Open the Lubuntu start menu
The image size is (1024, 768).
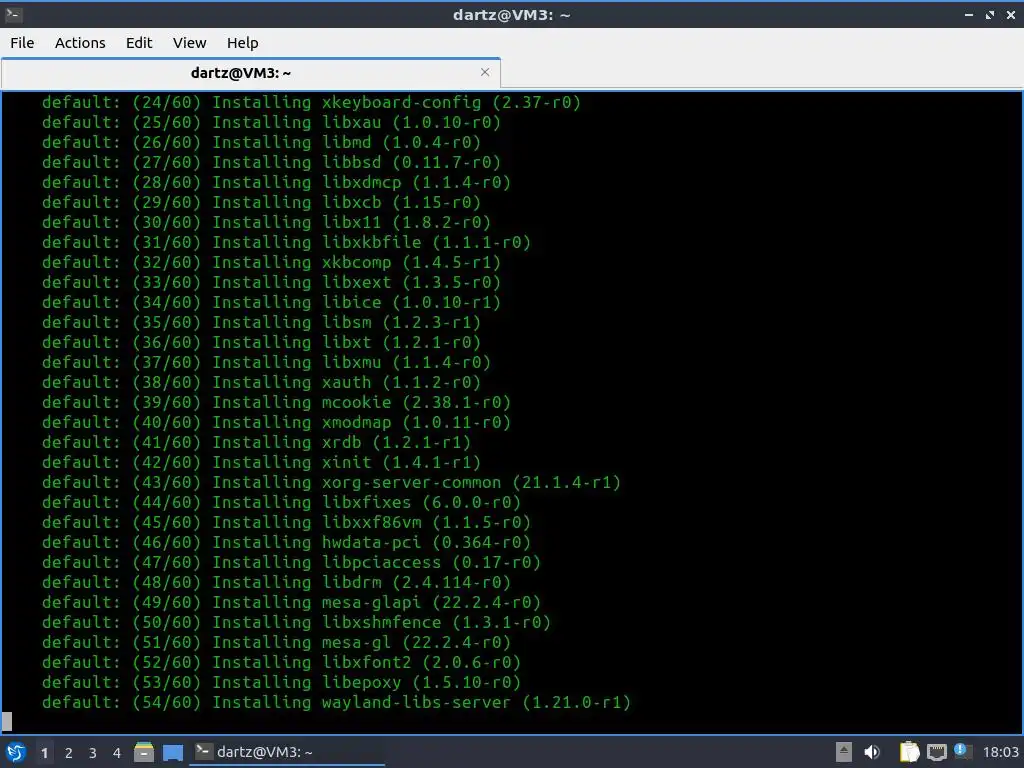click(16, 752)
